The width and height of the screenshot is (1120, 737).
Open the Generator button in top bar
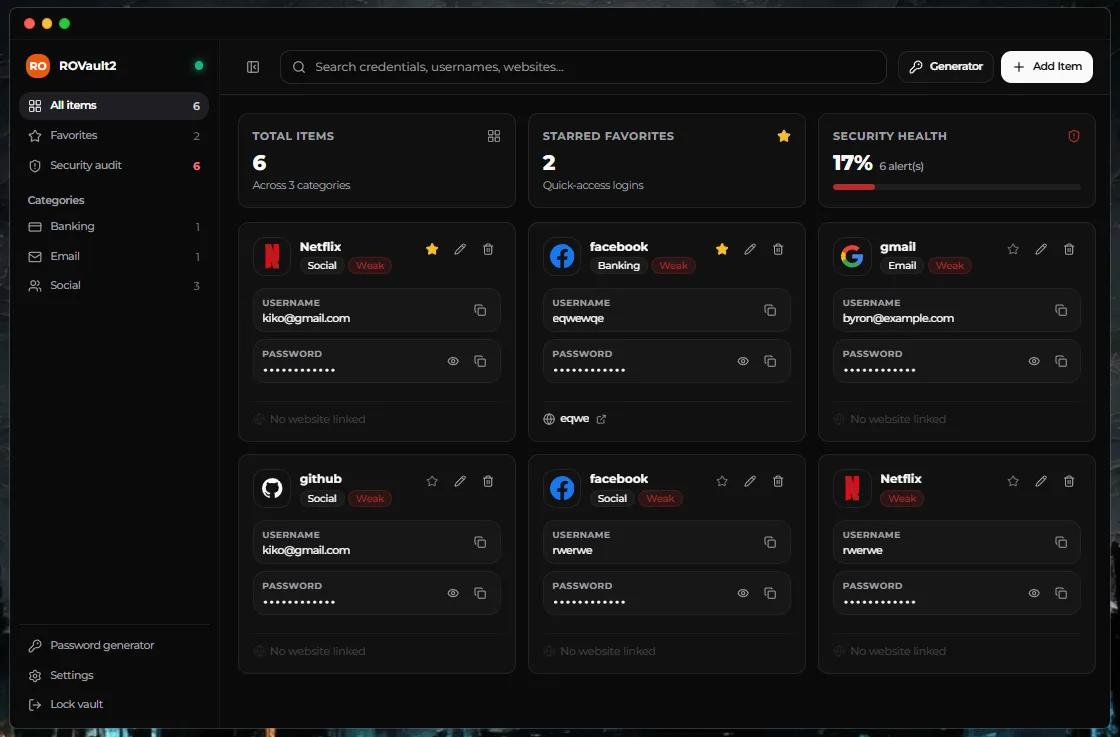pos(946,66)
